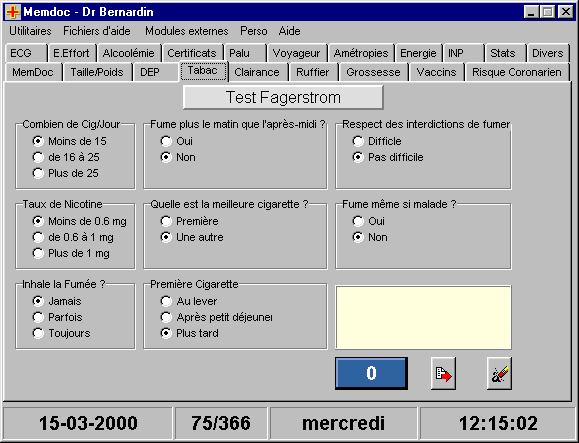Screen dimensions: 579x443
Task: Select 'Toujours' for inhaling smoke
Action: 62,333
